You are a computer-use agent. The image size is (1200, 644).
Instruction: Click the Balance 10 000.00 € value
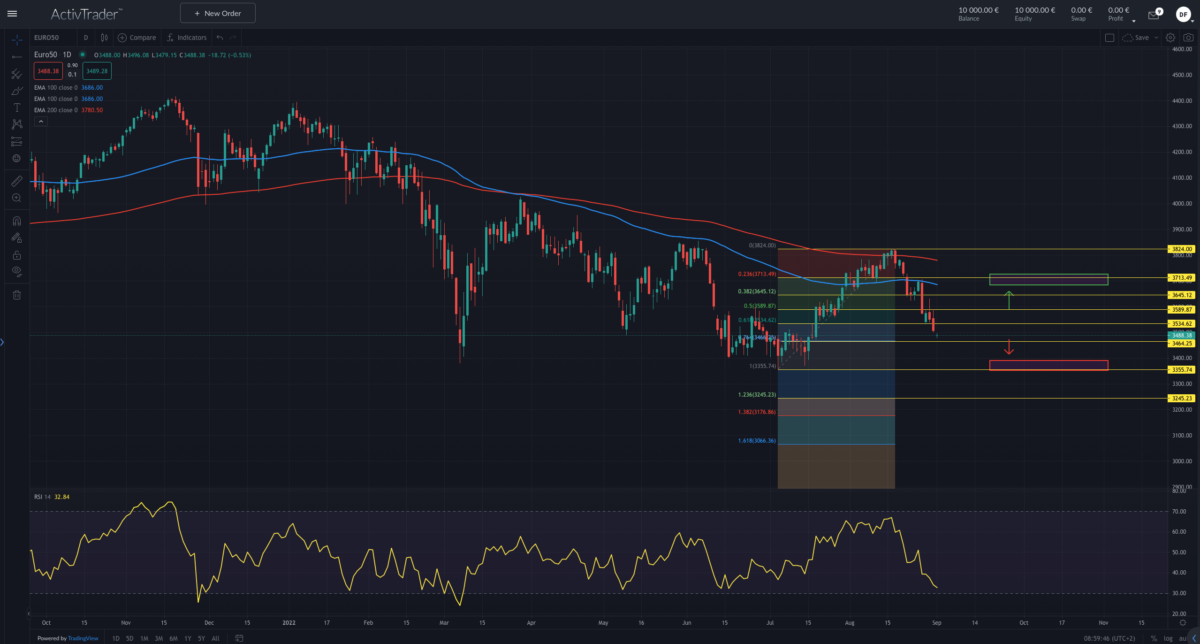pos(977,10)
